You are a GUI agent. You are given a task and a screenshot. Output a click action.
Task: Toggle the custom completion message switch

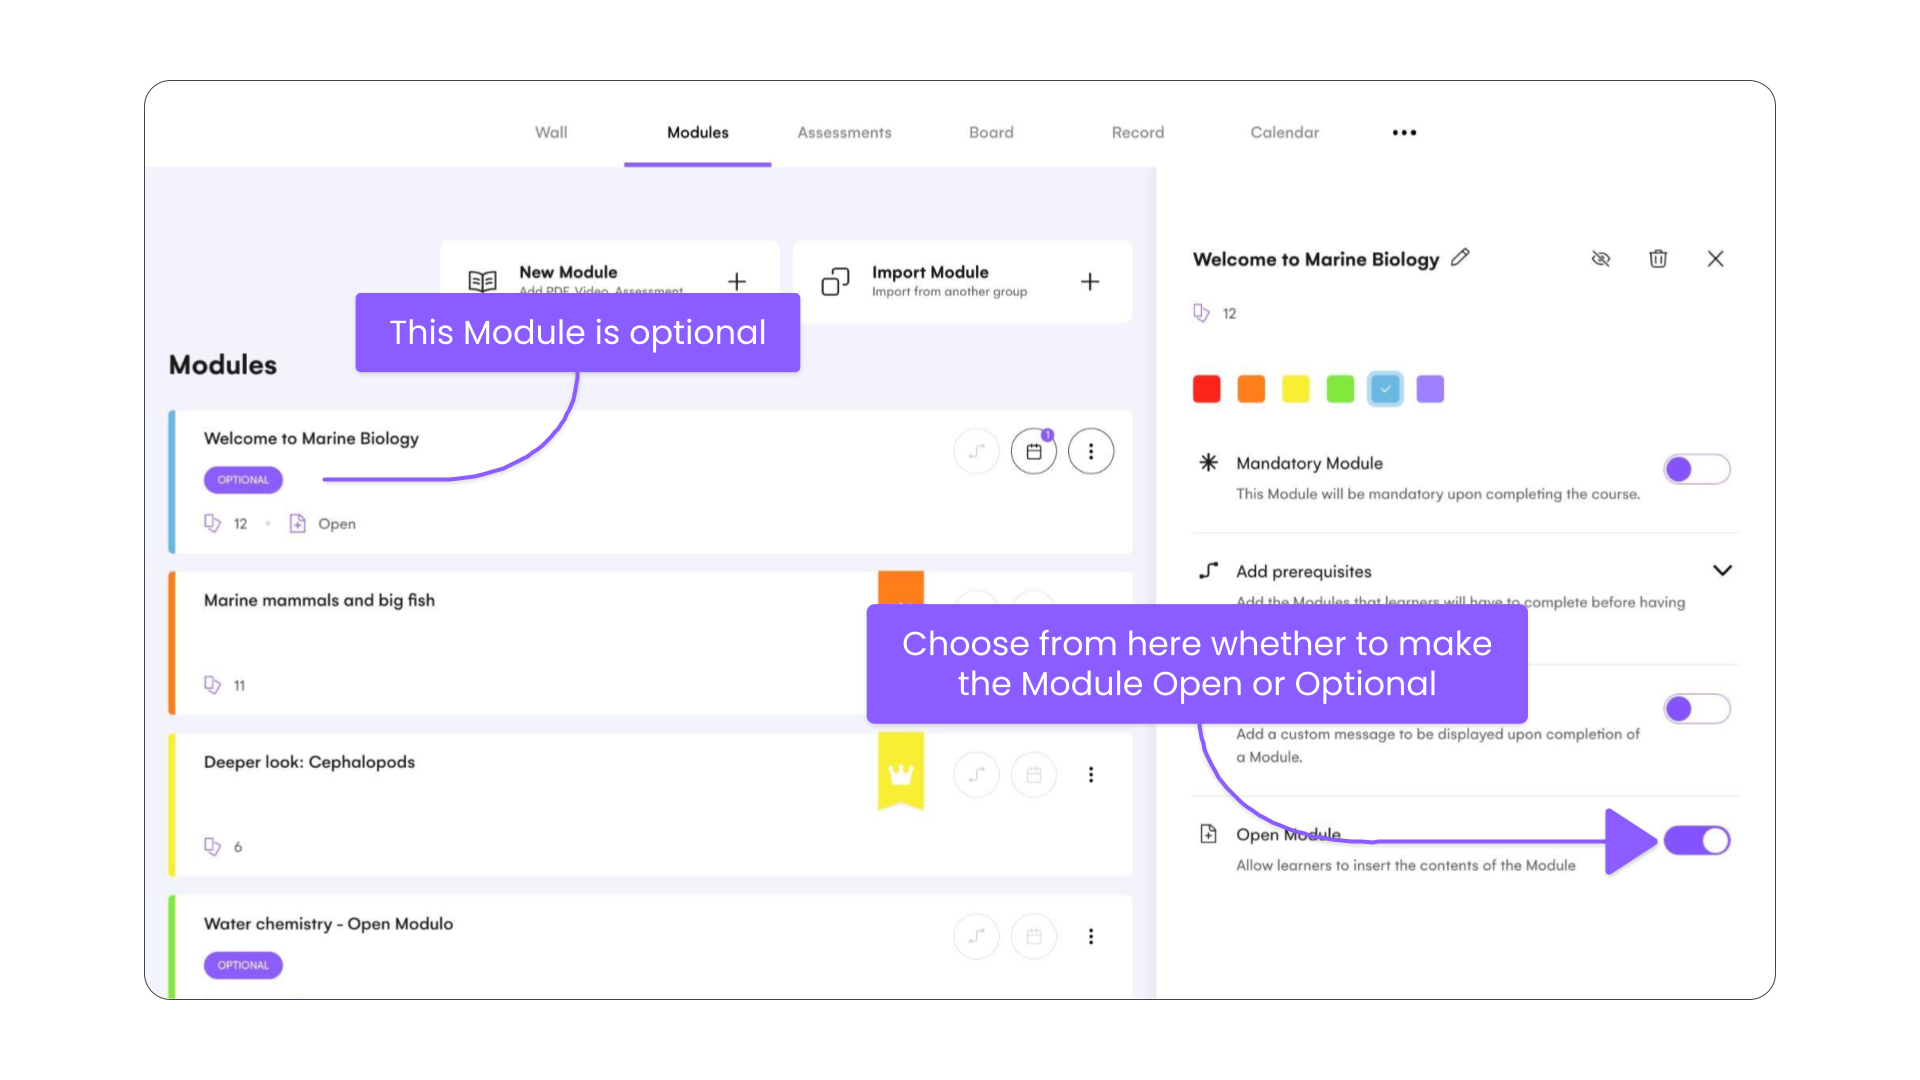pyautogui.click(x=1697, y=709)
